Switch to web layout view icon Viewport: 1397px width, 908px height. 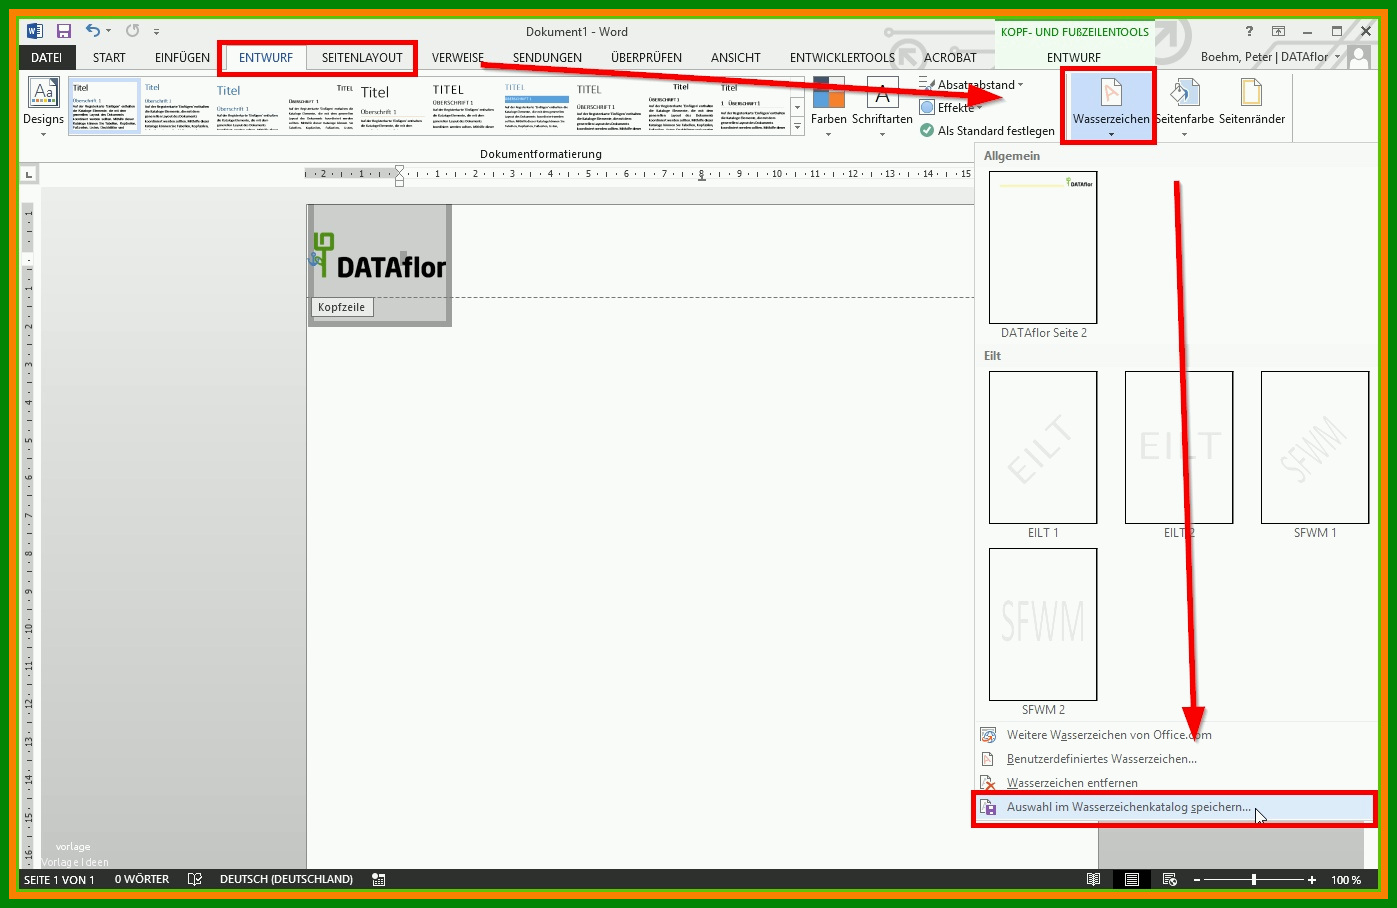pyautogui.click(x=1169, y=879)
